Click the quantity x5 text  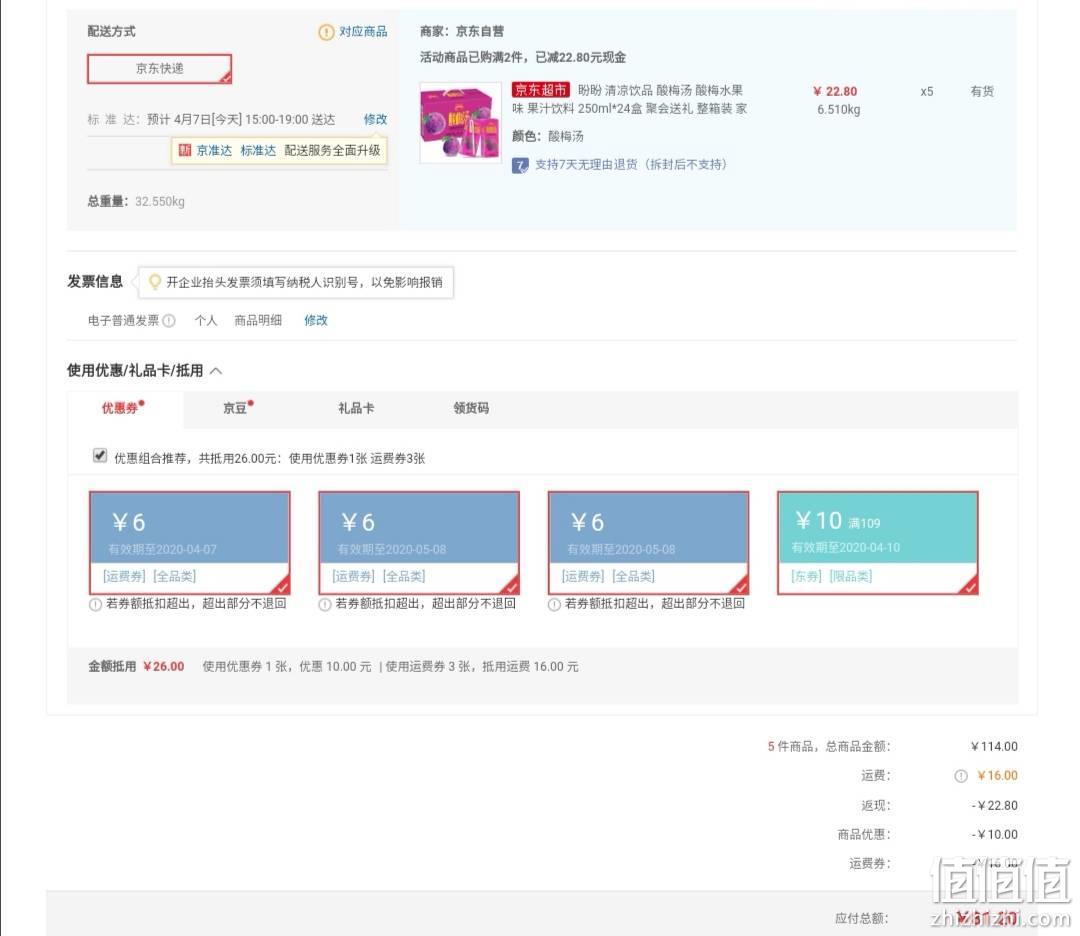(927, 92)
